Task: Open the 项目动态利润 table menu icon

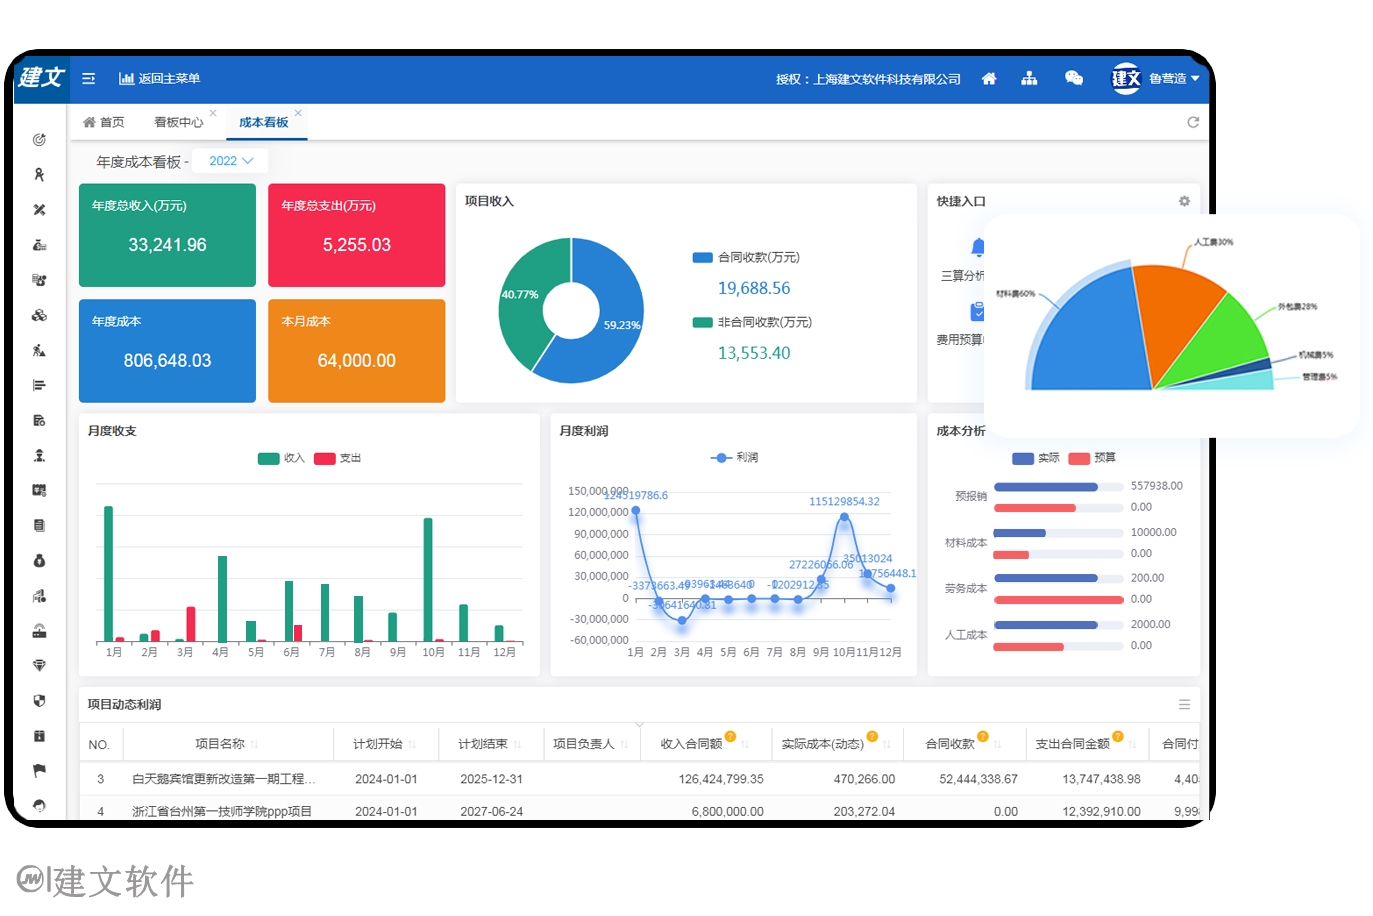Action: [x=1184, y=704]
